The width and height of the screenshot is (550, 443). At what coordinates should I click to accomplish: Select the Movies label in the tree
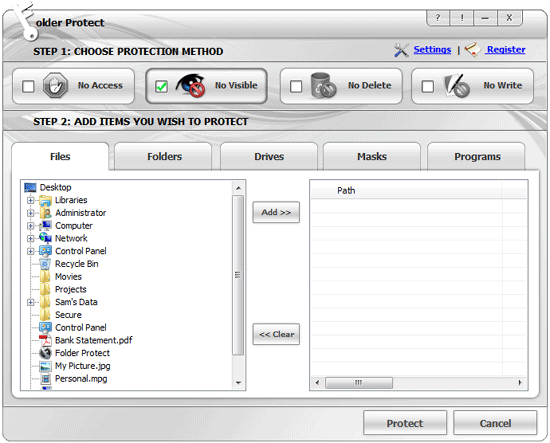tap(68, 277)
